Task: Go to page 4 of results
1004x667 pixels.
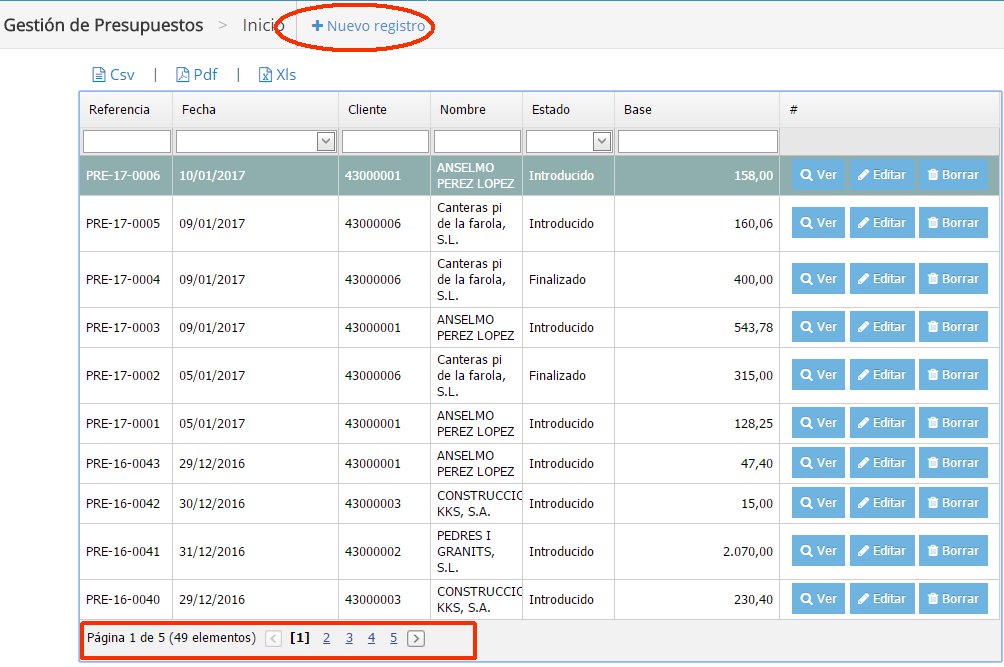Action: pyautogui.click(x=371, y=638)
